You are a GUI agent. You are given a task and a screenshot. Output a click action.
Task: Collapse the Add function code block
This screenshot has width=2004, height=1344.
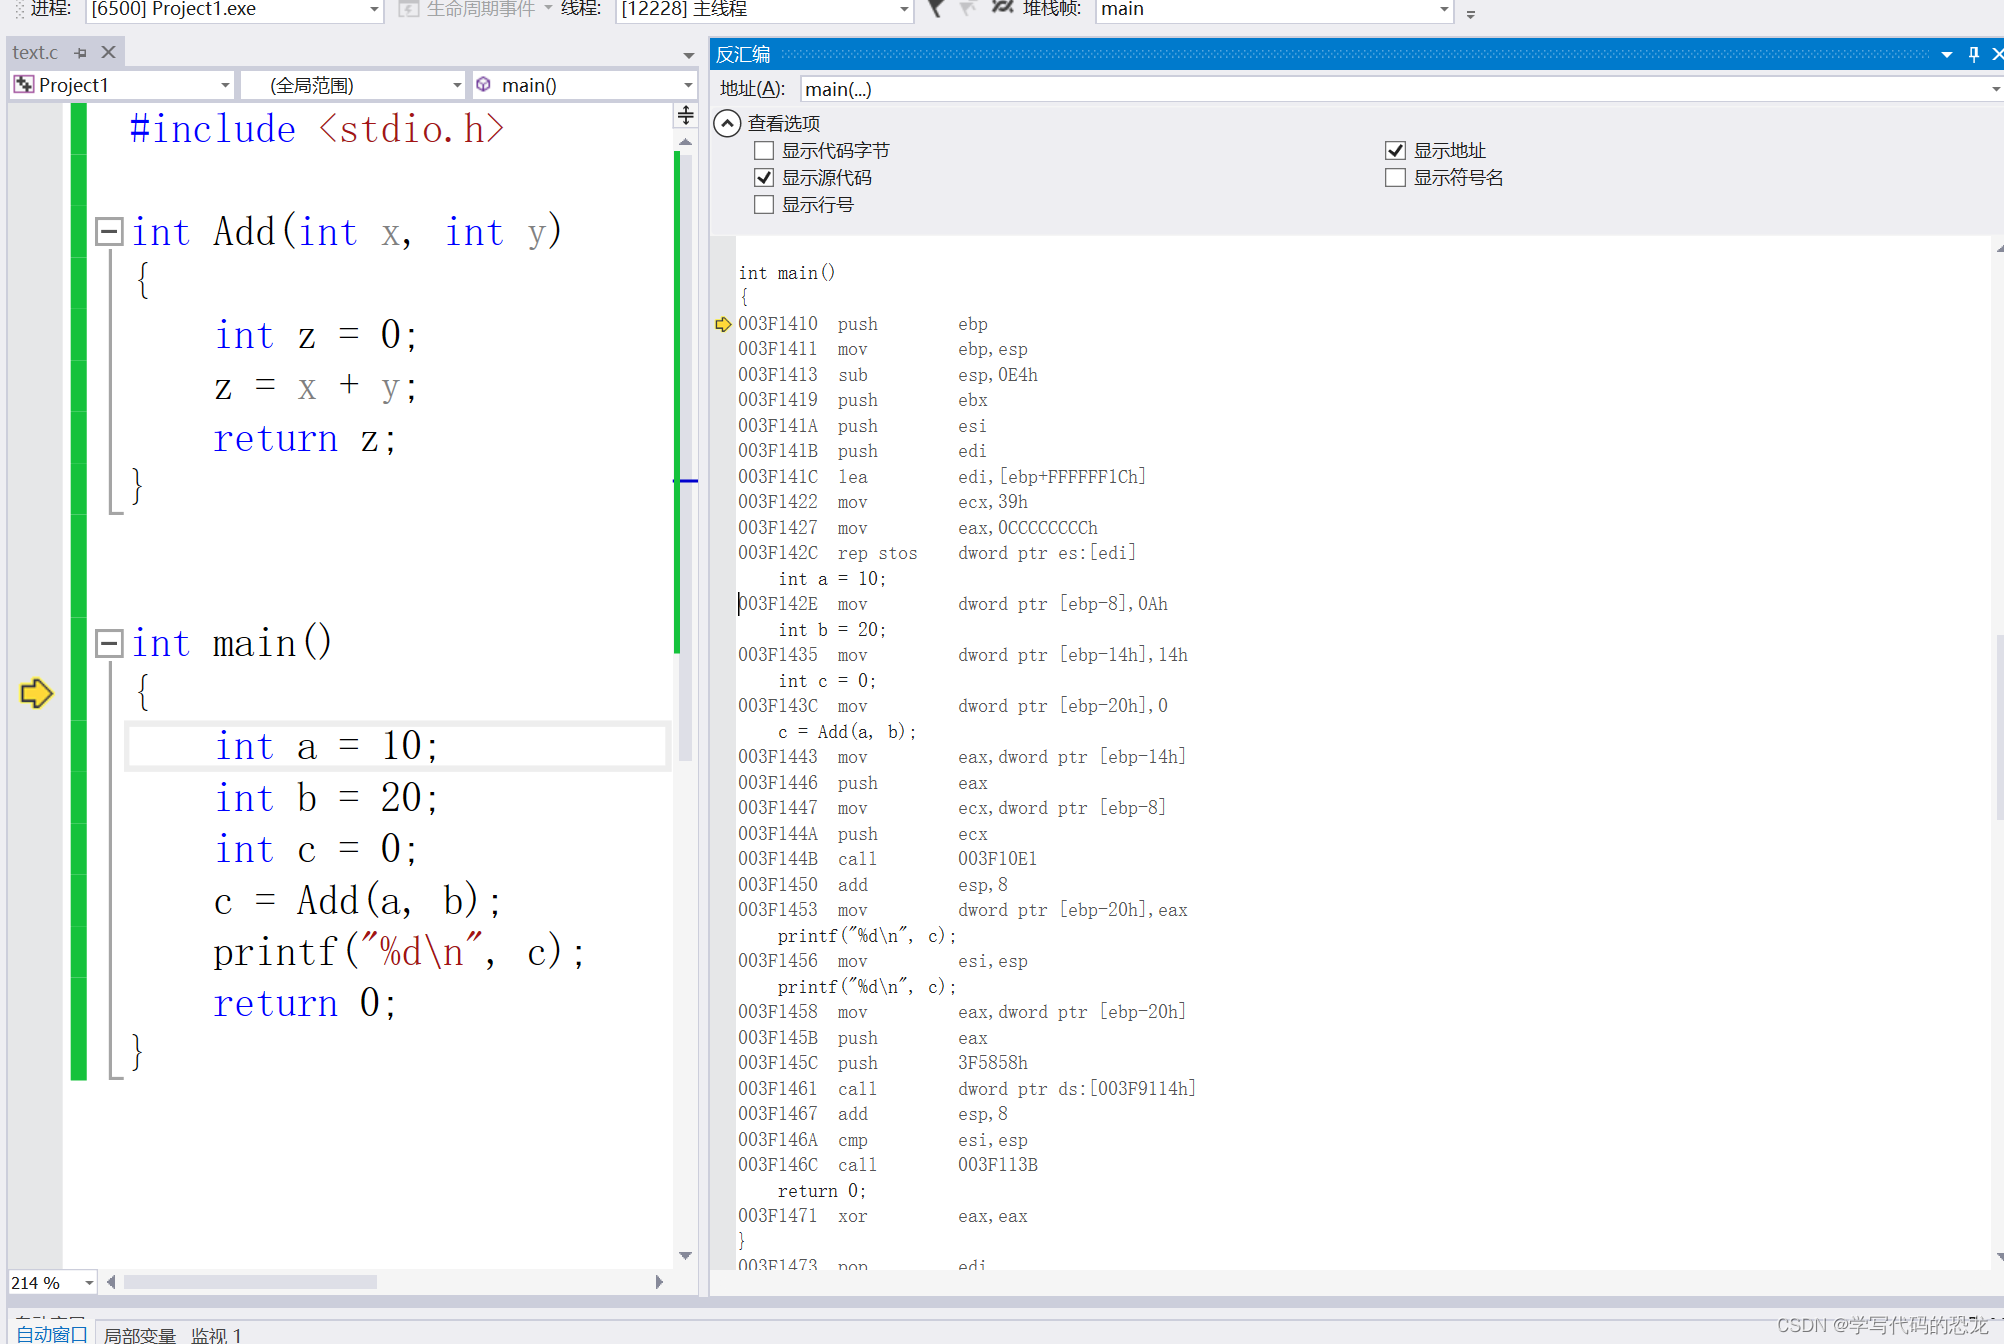(x=108, y=232)
